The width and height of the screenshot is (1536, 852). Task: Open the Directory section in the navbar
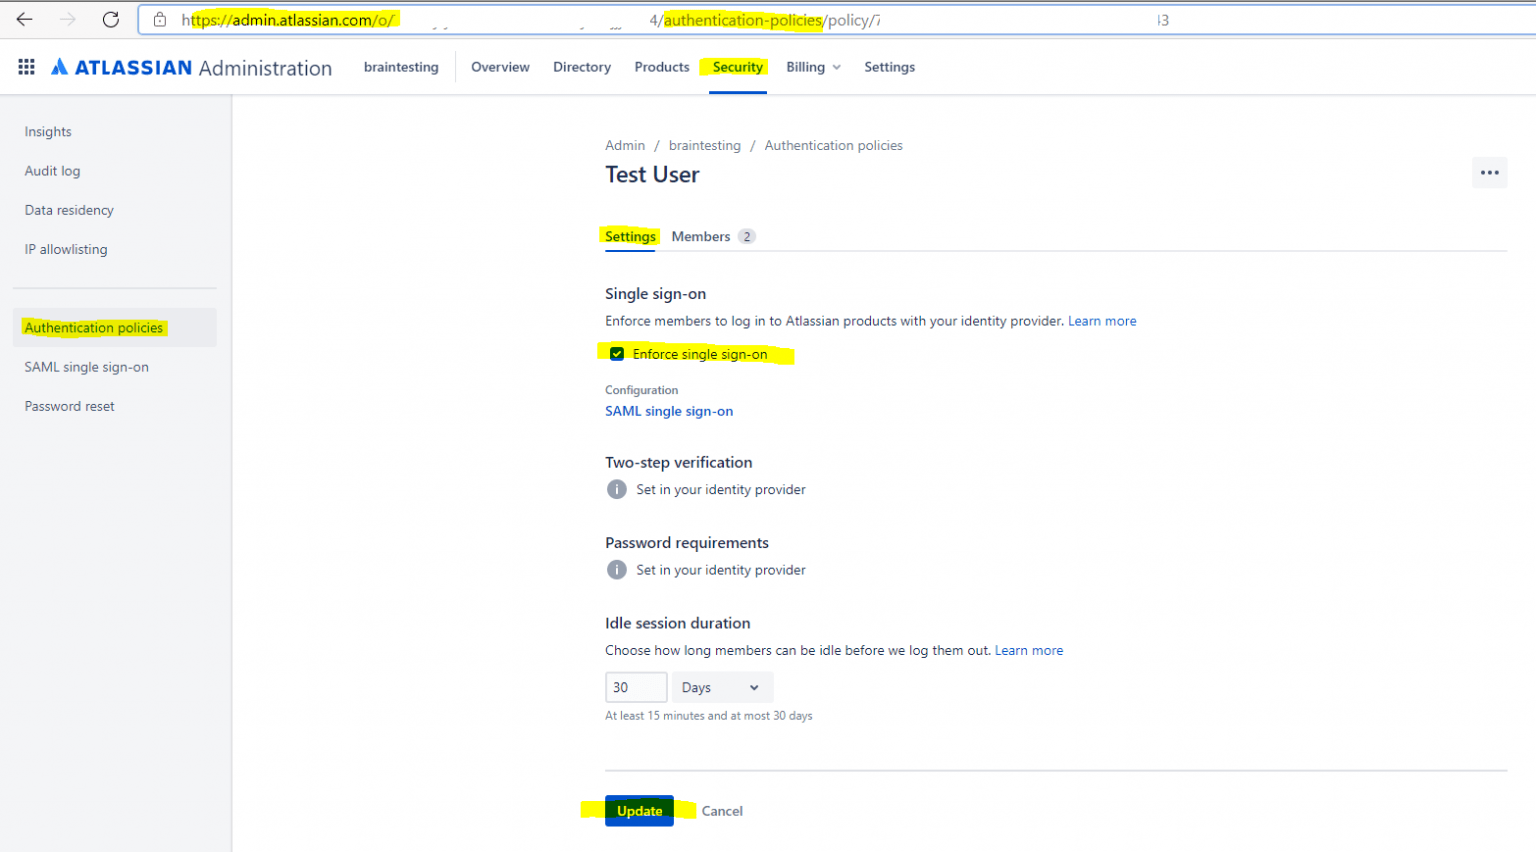pyautogui.click(x=582, y=67)
